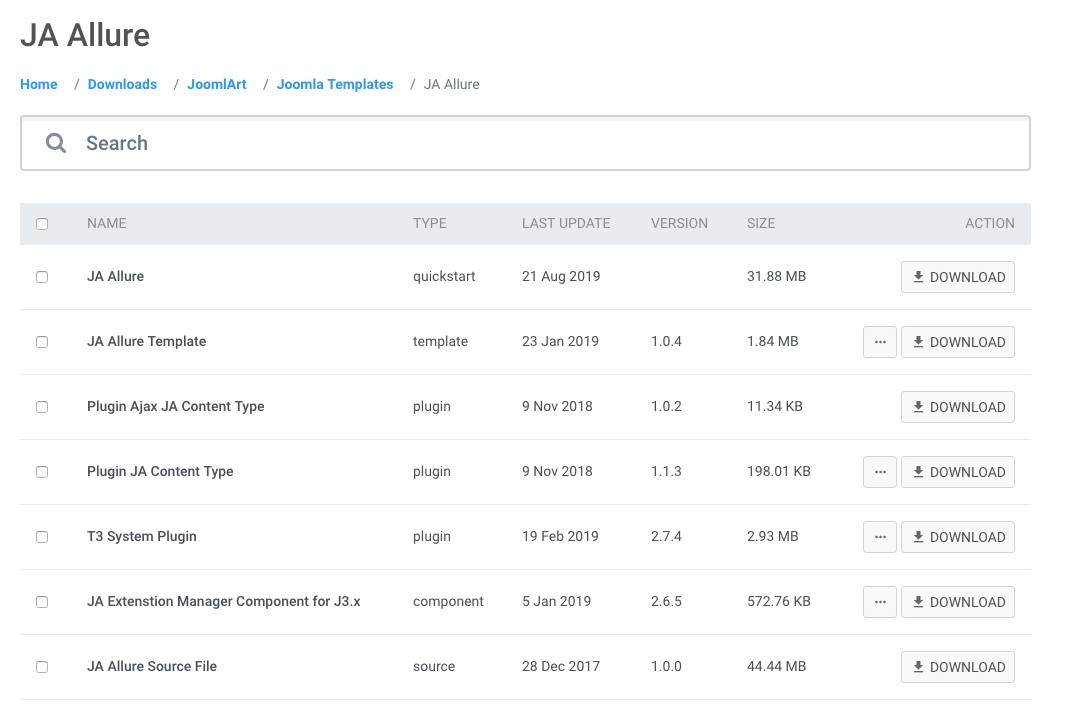Image resolution: width=1079 pixels, height=708 pixels.
Task: Expand options menu for Plugin JA Content Type
Action: pyautogui.click(x=879, y=472)
